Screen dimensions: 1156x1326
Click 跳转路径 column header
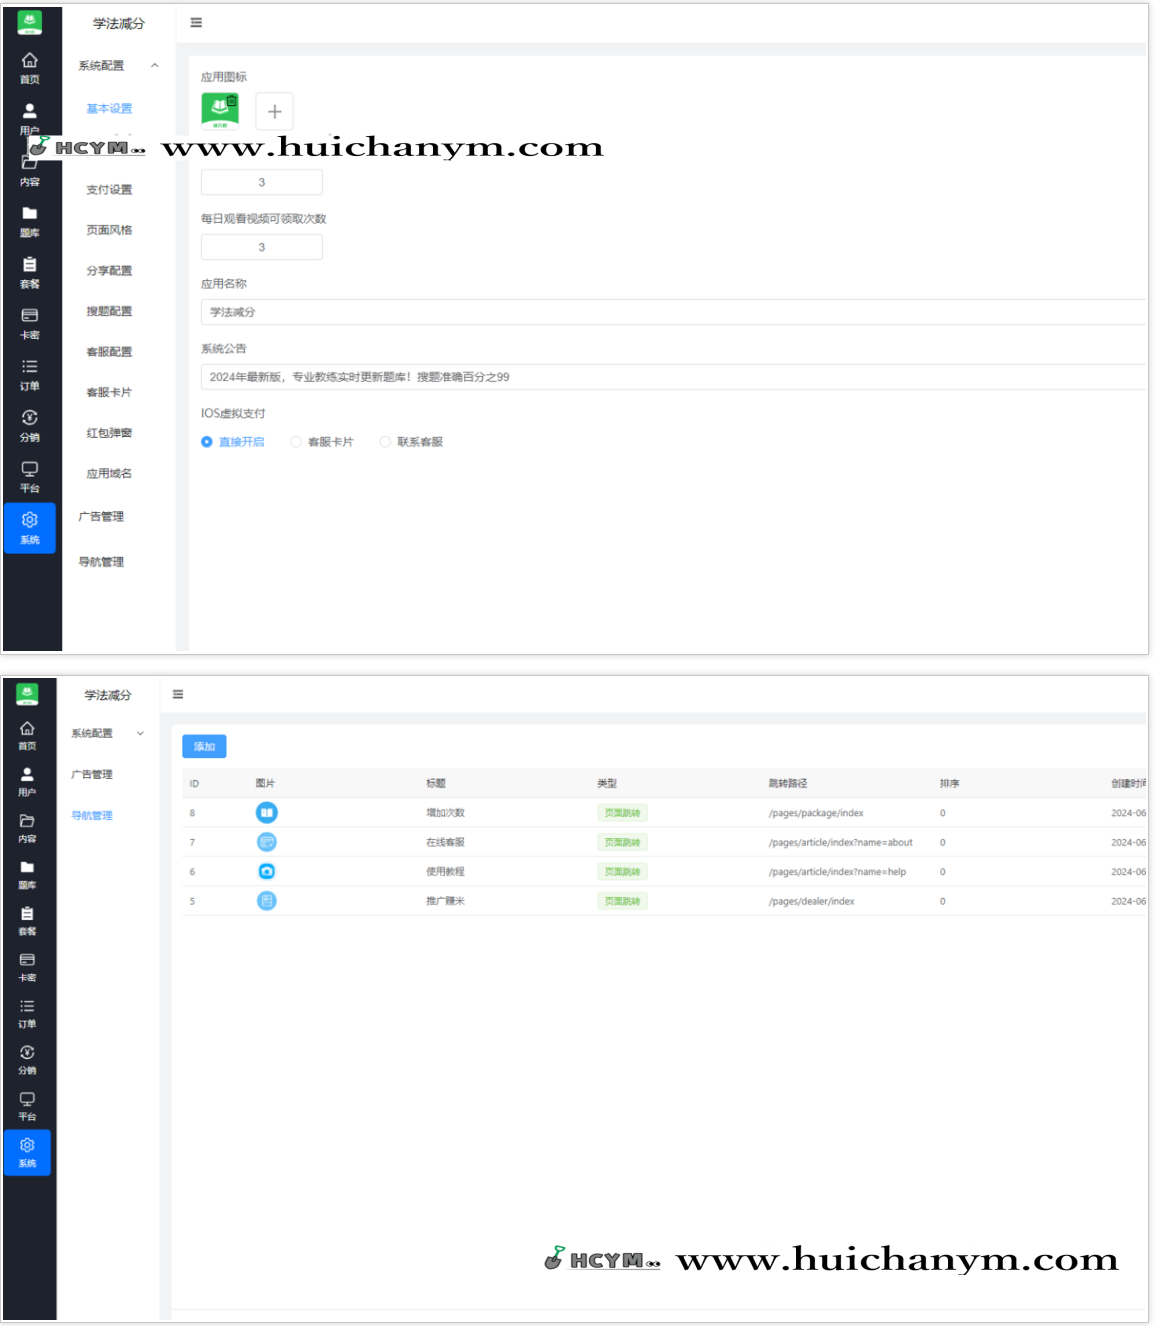click(x=788, y=784)
